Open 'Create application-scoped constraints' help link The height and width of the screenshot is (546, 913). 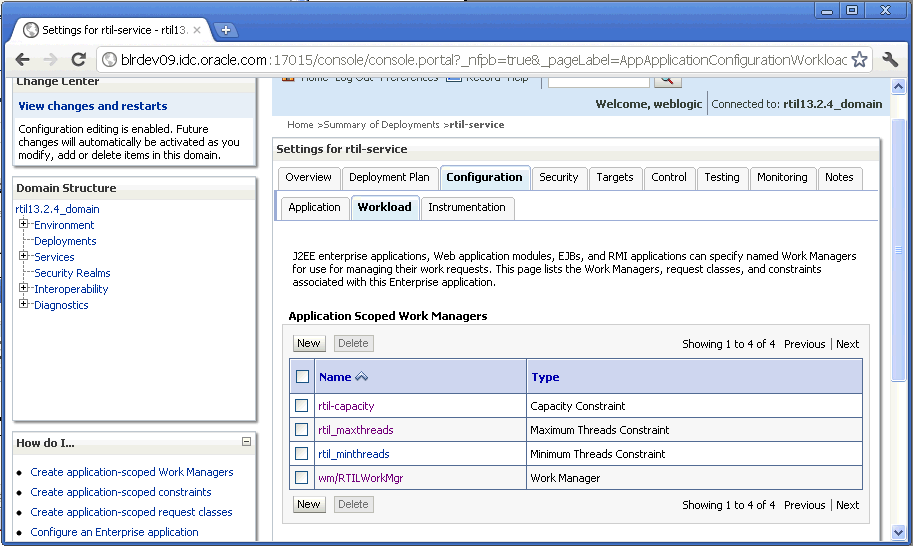pos(121,492)
